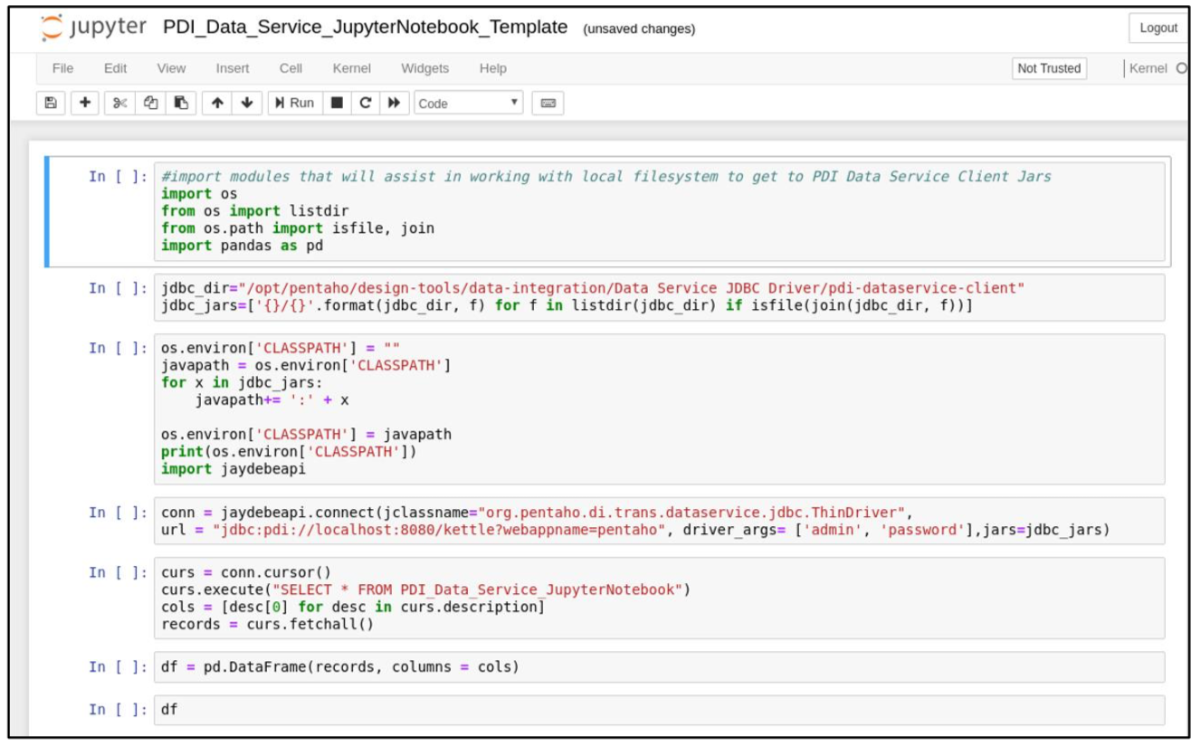The width and height of the screenshot is (1198, 746).
Task: Cut selected cells with the scissors icon
Action: click(120, 103)
